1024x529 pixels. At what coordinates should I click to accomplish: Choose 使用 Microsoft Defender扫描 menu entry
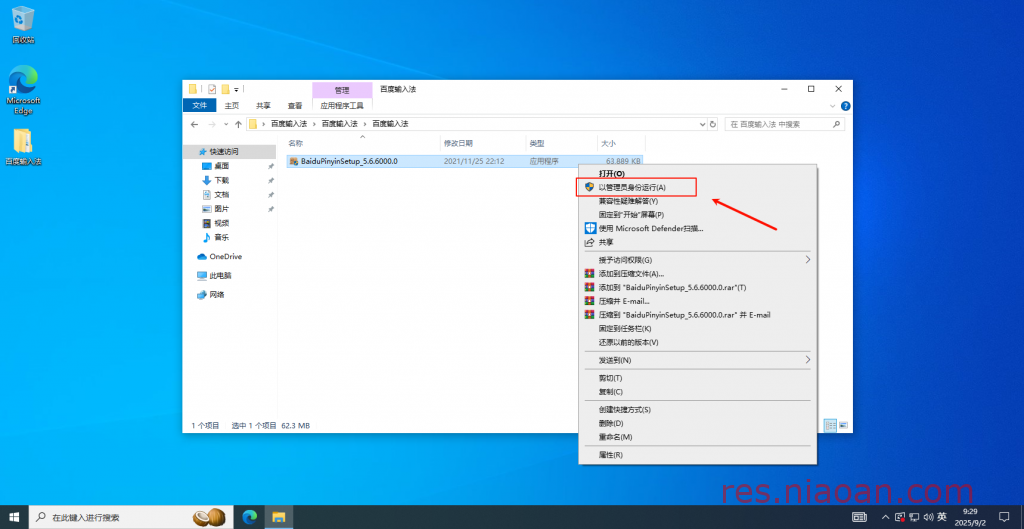[x=697, y=229]
